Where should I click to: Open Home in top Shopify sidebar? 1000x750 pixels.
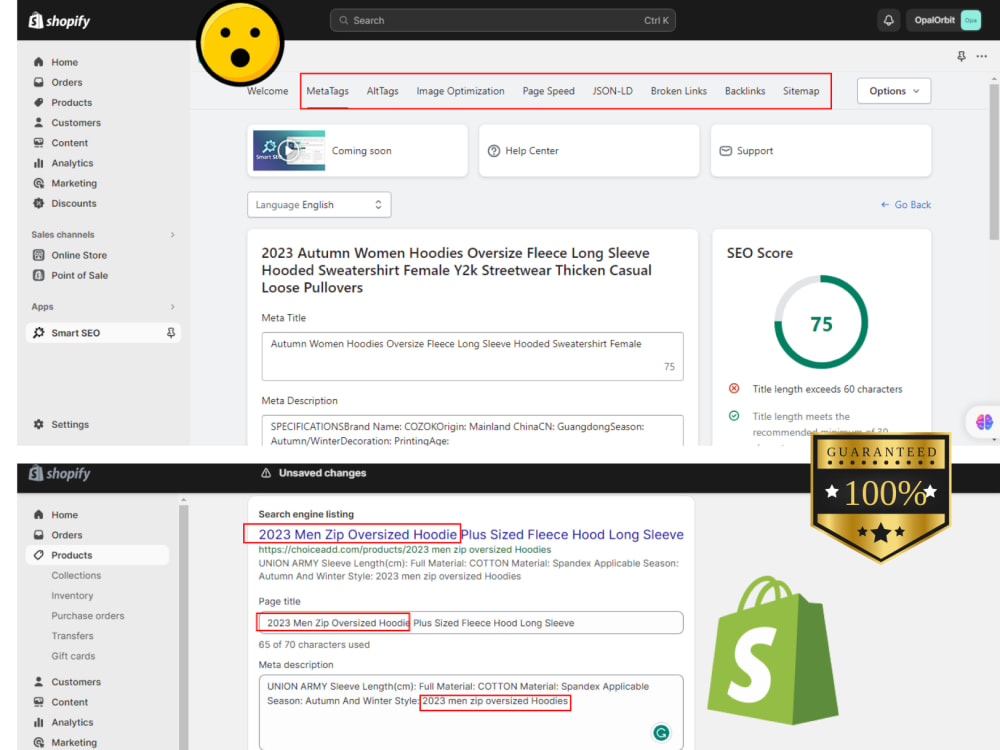(64, 62)
